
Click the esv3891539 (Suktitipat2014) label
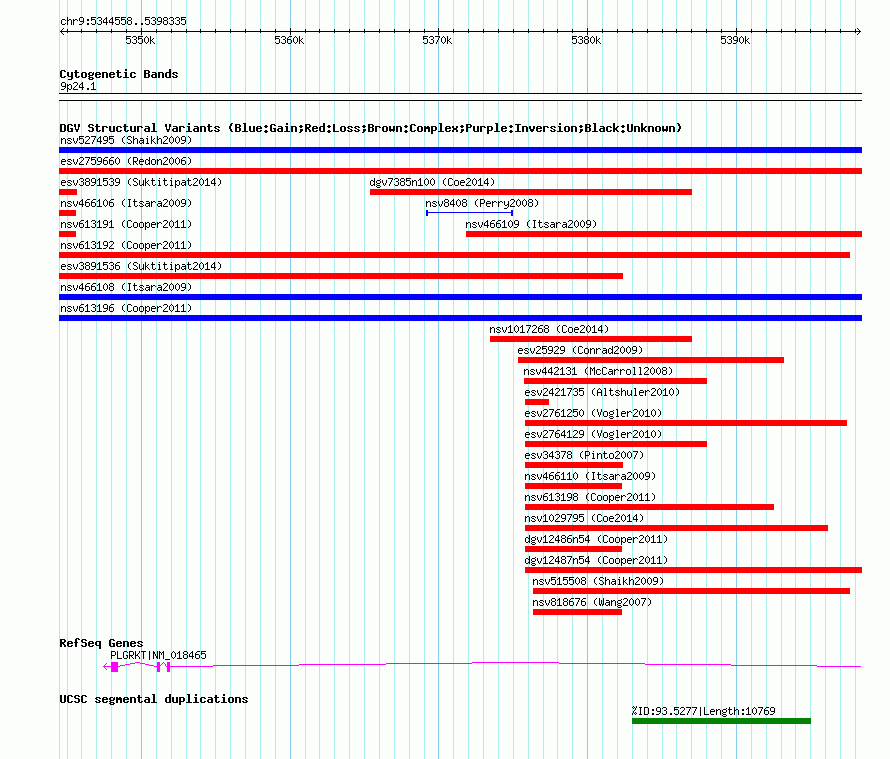pos(141,182)
